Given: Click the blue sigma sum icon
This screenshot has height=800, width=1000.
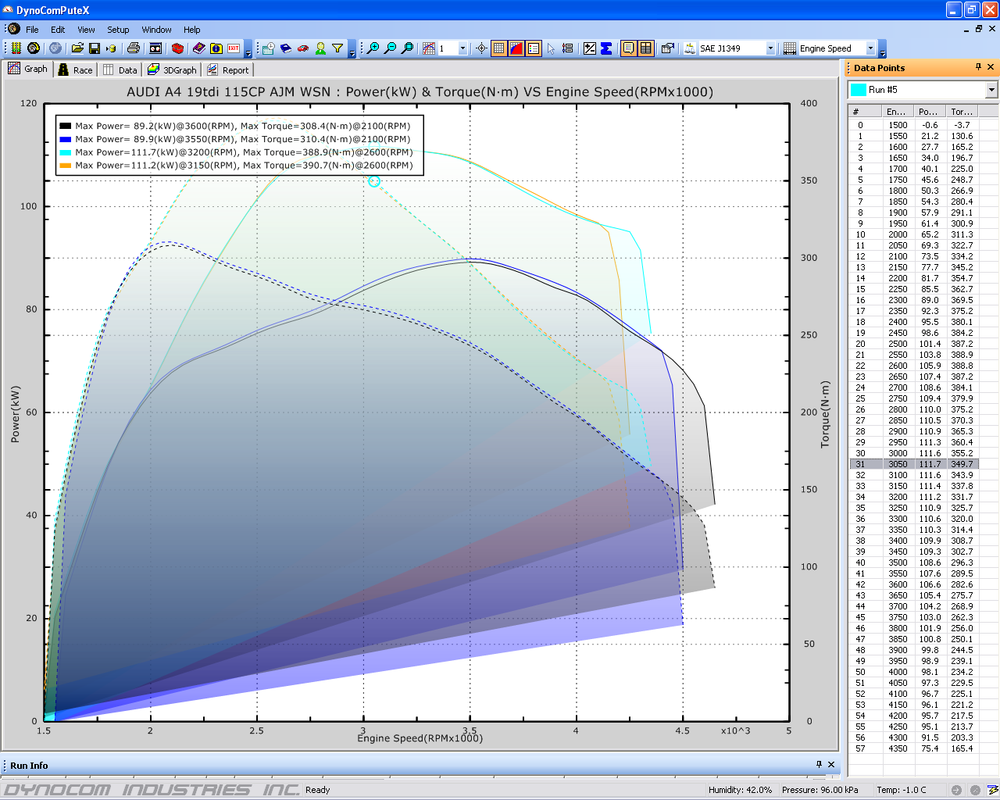Looking at the screenshot, I should tap(607, 48).
